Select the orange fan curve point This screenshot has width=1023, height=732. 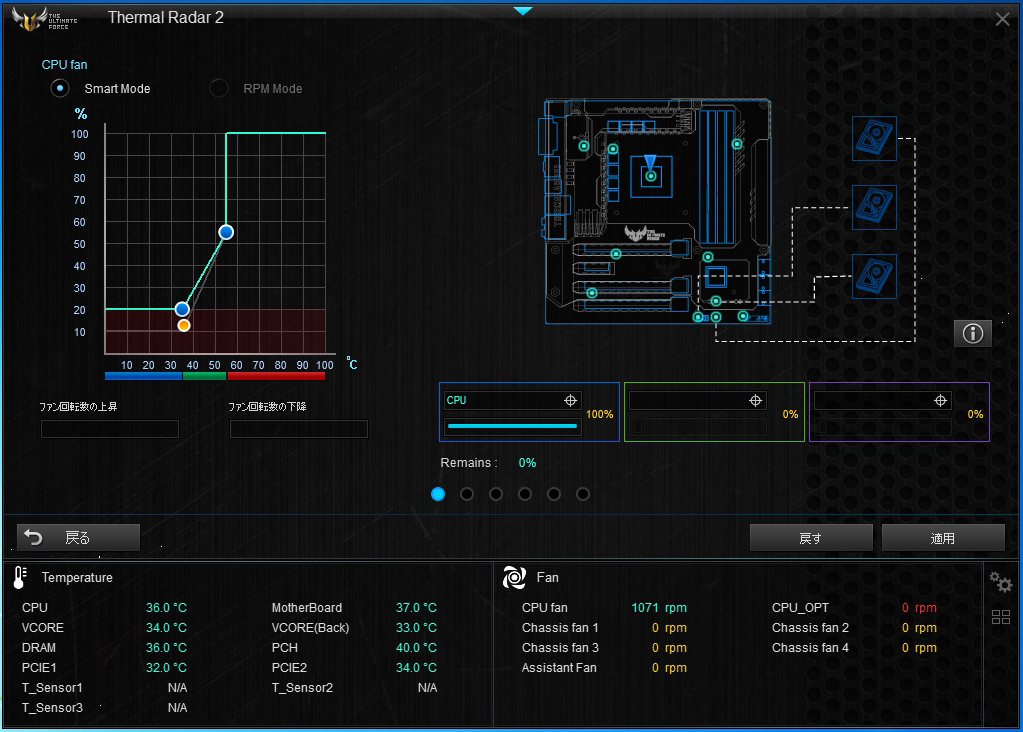click(x=184, y=326)
